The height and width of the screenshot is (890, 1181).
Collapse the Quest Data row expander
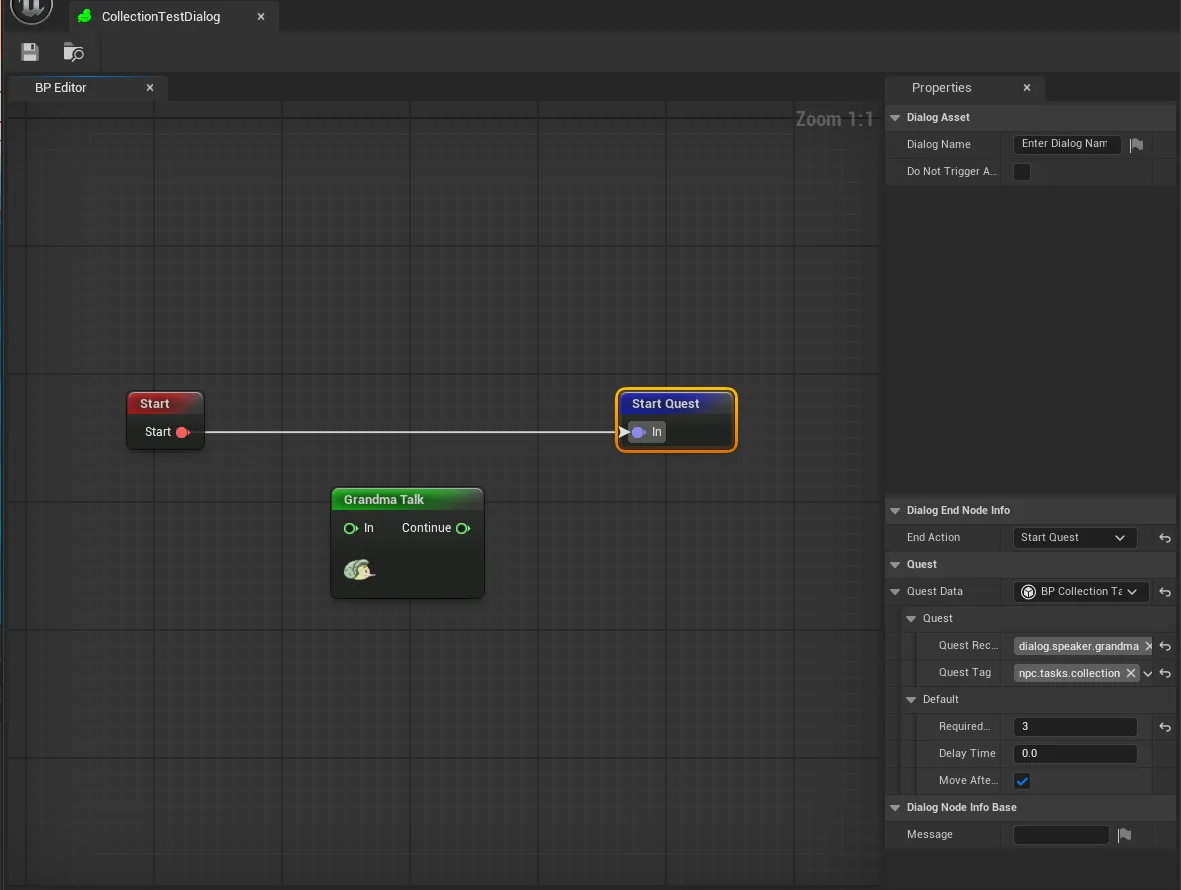point(896,592)
